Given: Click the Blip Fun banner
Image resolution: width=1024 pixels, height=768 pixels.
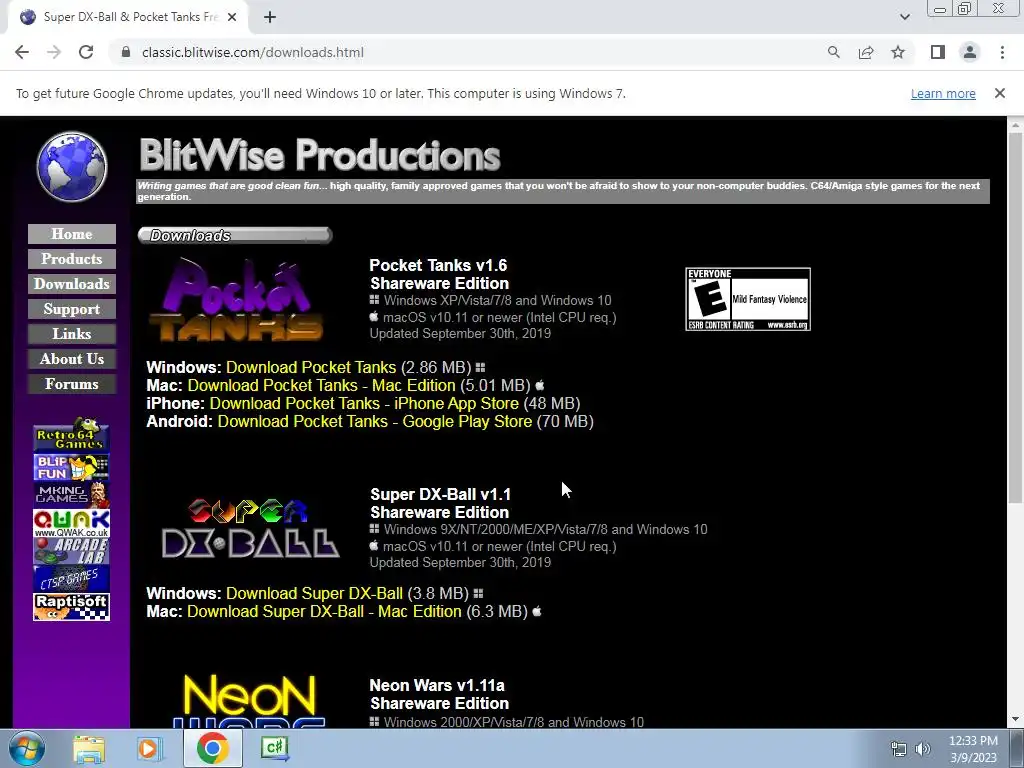Looking at the screenshot, I should [71, 467].
